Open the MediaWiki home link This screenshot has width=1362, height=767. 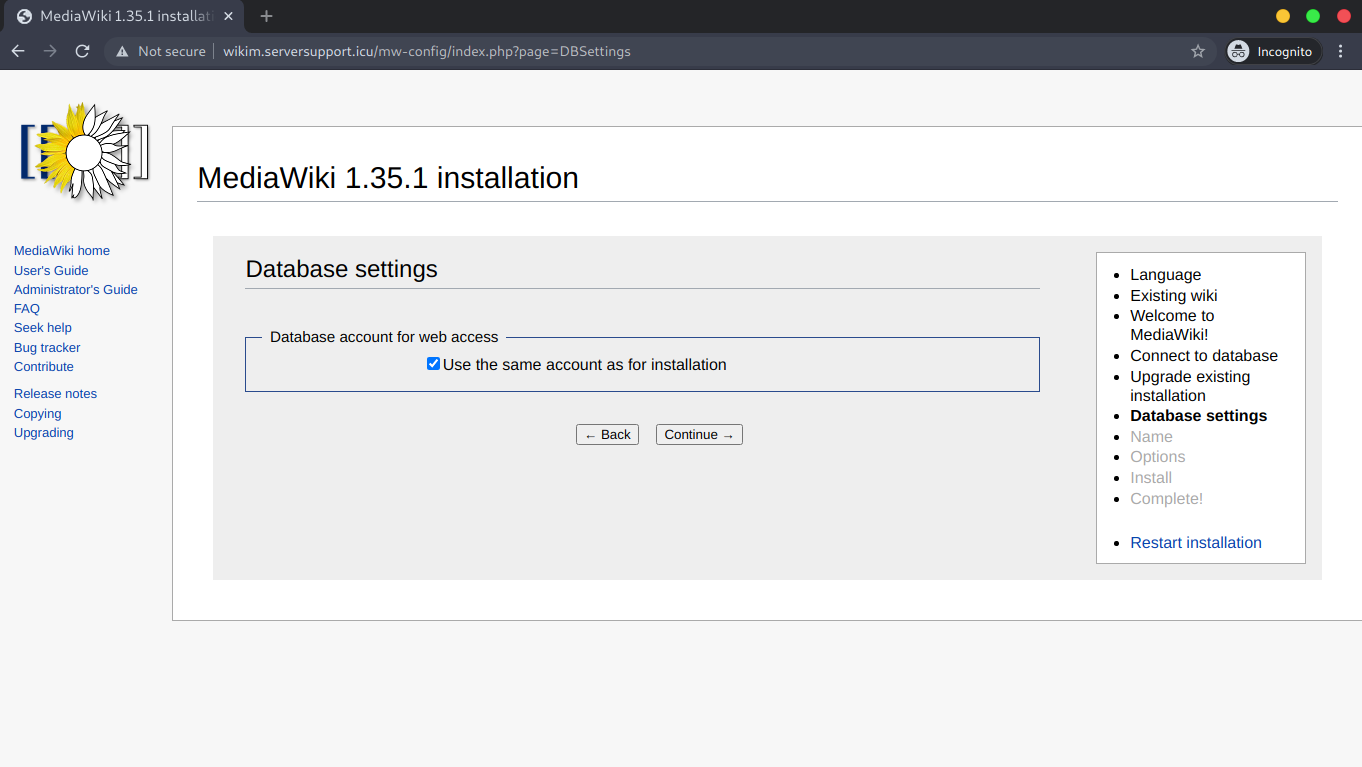tap(62, 251)
